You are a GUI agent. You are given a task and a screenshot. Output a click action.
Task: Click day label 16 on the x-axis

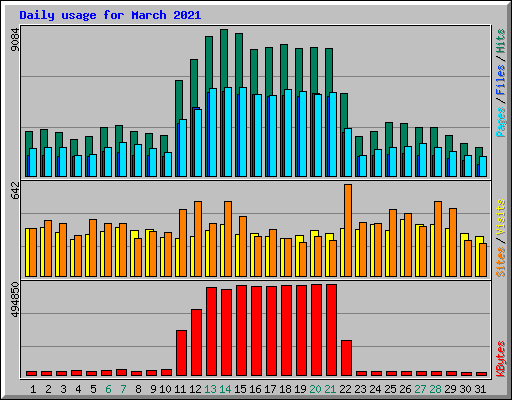pos(255,389)
